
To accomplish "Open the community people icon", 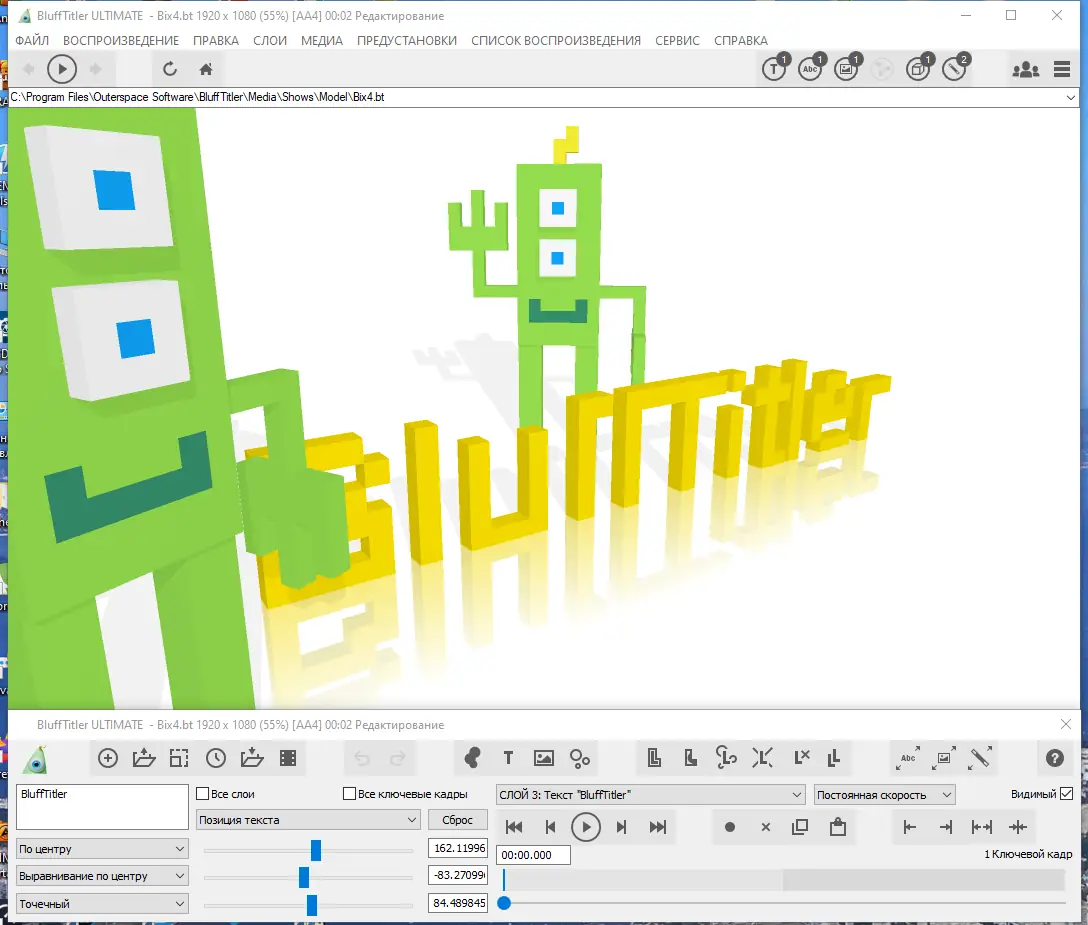I will tap(1026, 69).
